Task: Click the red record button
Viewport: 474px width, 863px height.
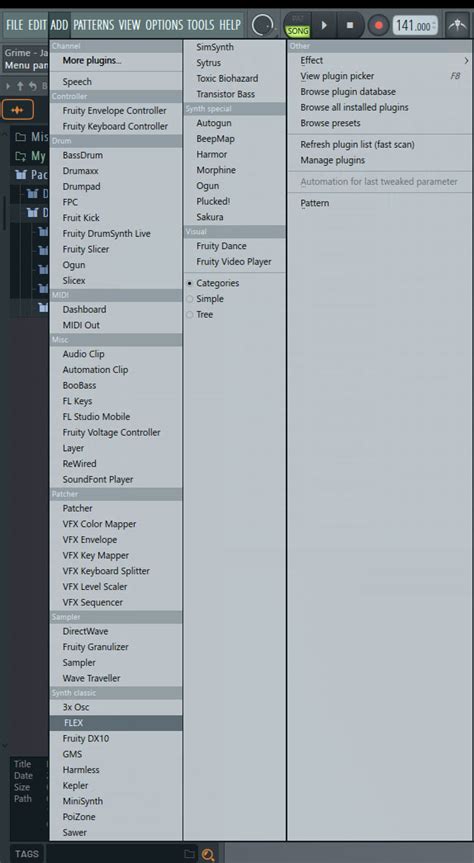Action: tap(378, 25)
